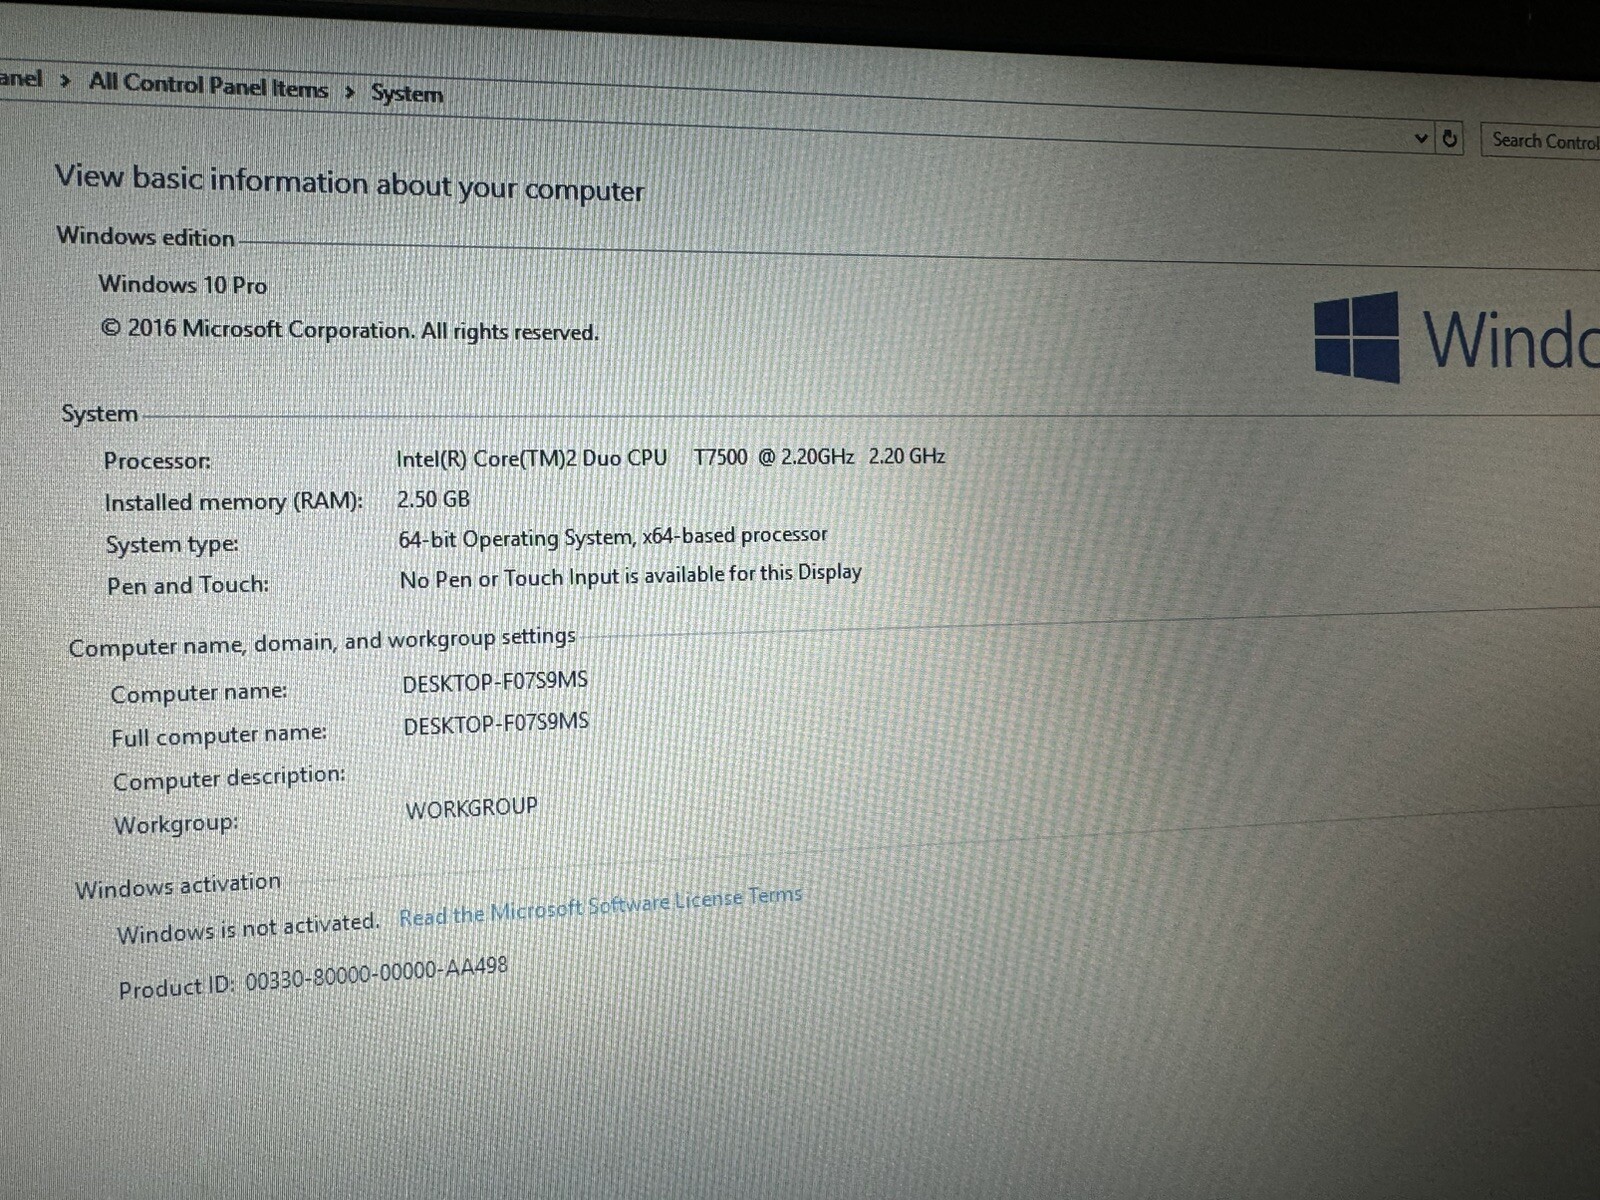Click Computer name, domain, and workgroup header

322,641
